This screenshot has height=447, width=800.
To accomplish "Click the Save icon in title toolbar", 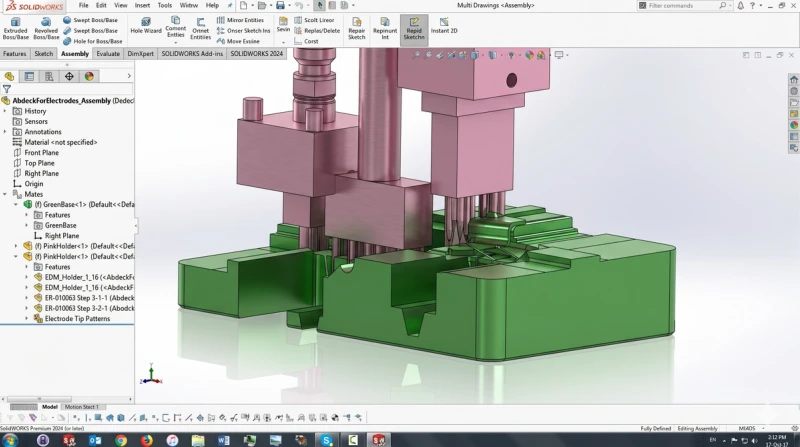I will 280,6.
